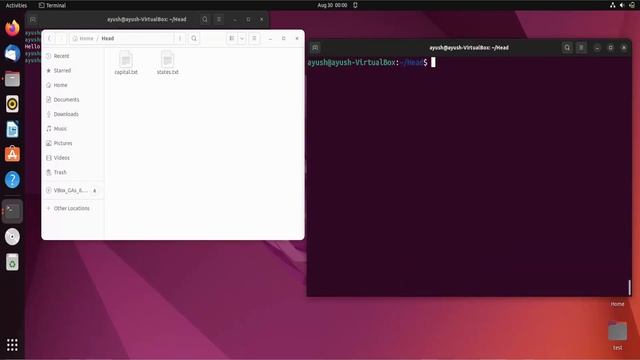
Task: Open Firefox from the dock
Action: pyautogui.click(x=12, y=28)
